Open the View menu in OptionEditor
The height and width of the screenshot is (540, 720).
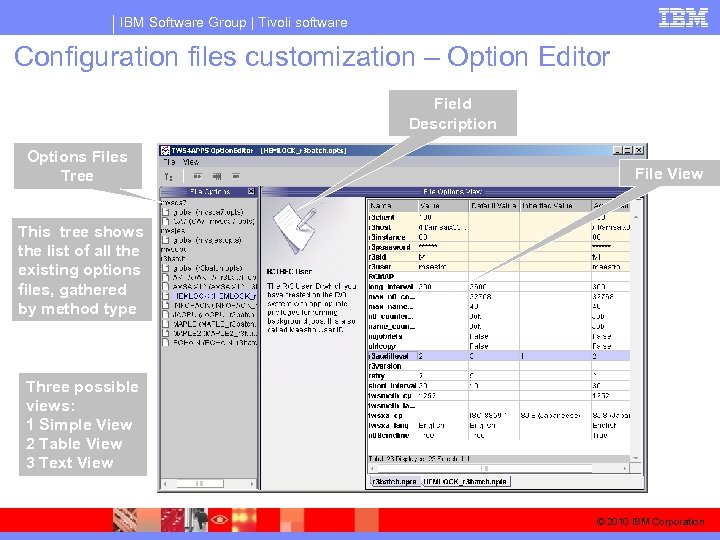[190, 162]
